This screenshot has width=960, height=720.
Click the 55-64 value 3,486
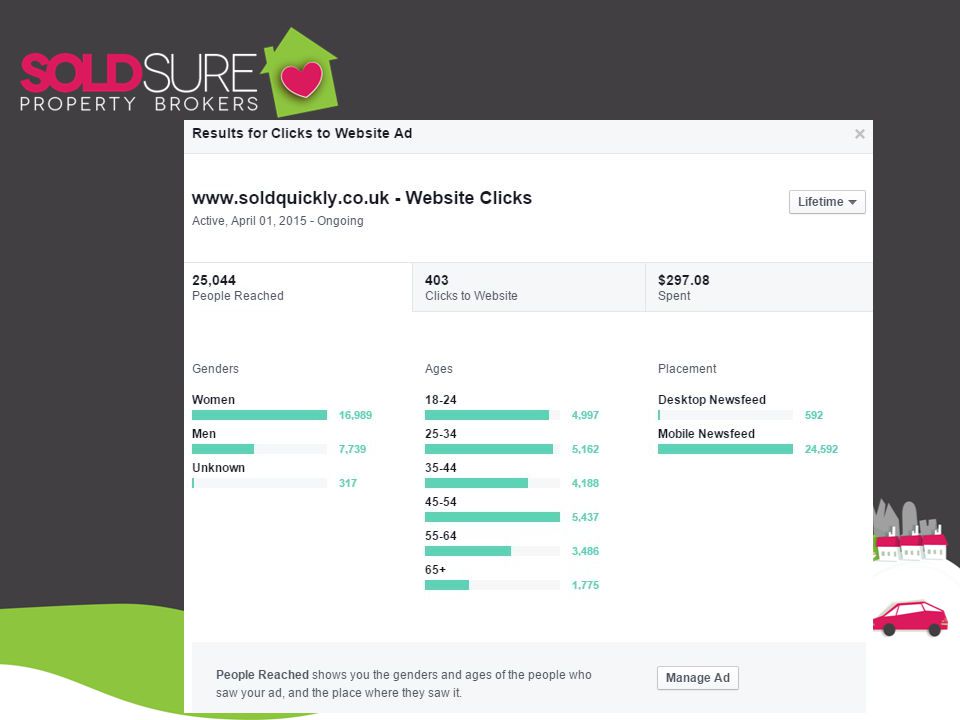pos(585,551)
